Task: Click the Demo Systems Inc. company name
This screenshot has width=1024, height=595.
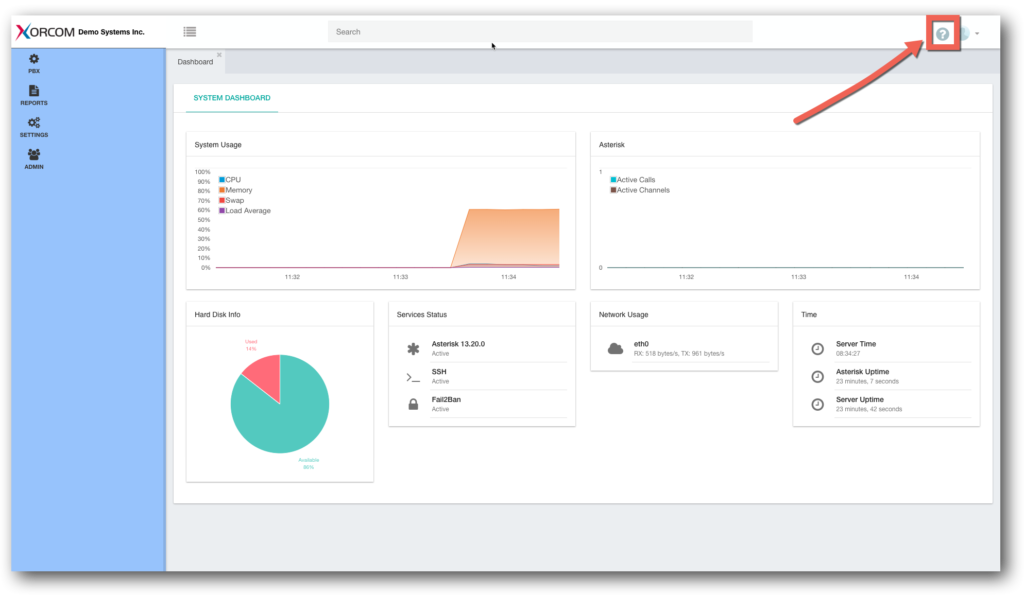Action: coord(111,32)
